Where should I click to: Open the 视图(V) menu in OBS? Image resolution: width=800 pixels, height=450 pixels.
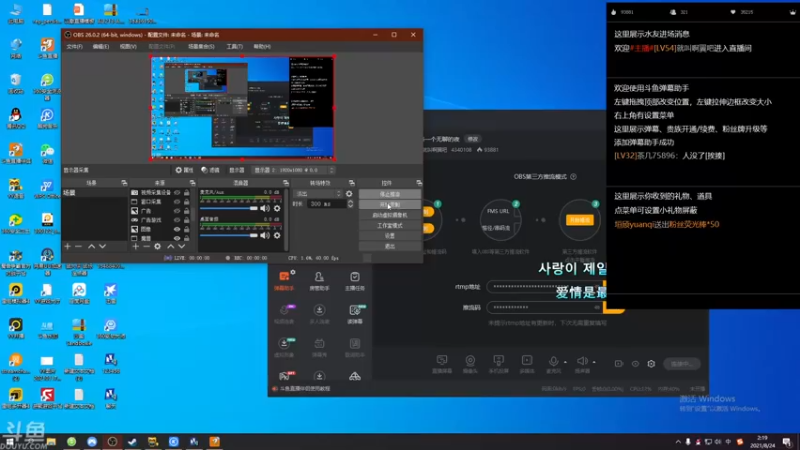pyautogui.click(x=128, y=46)
